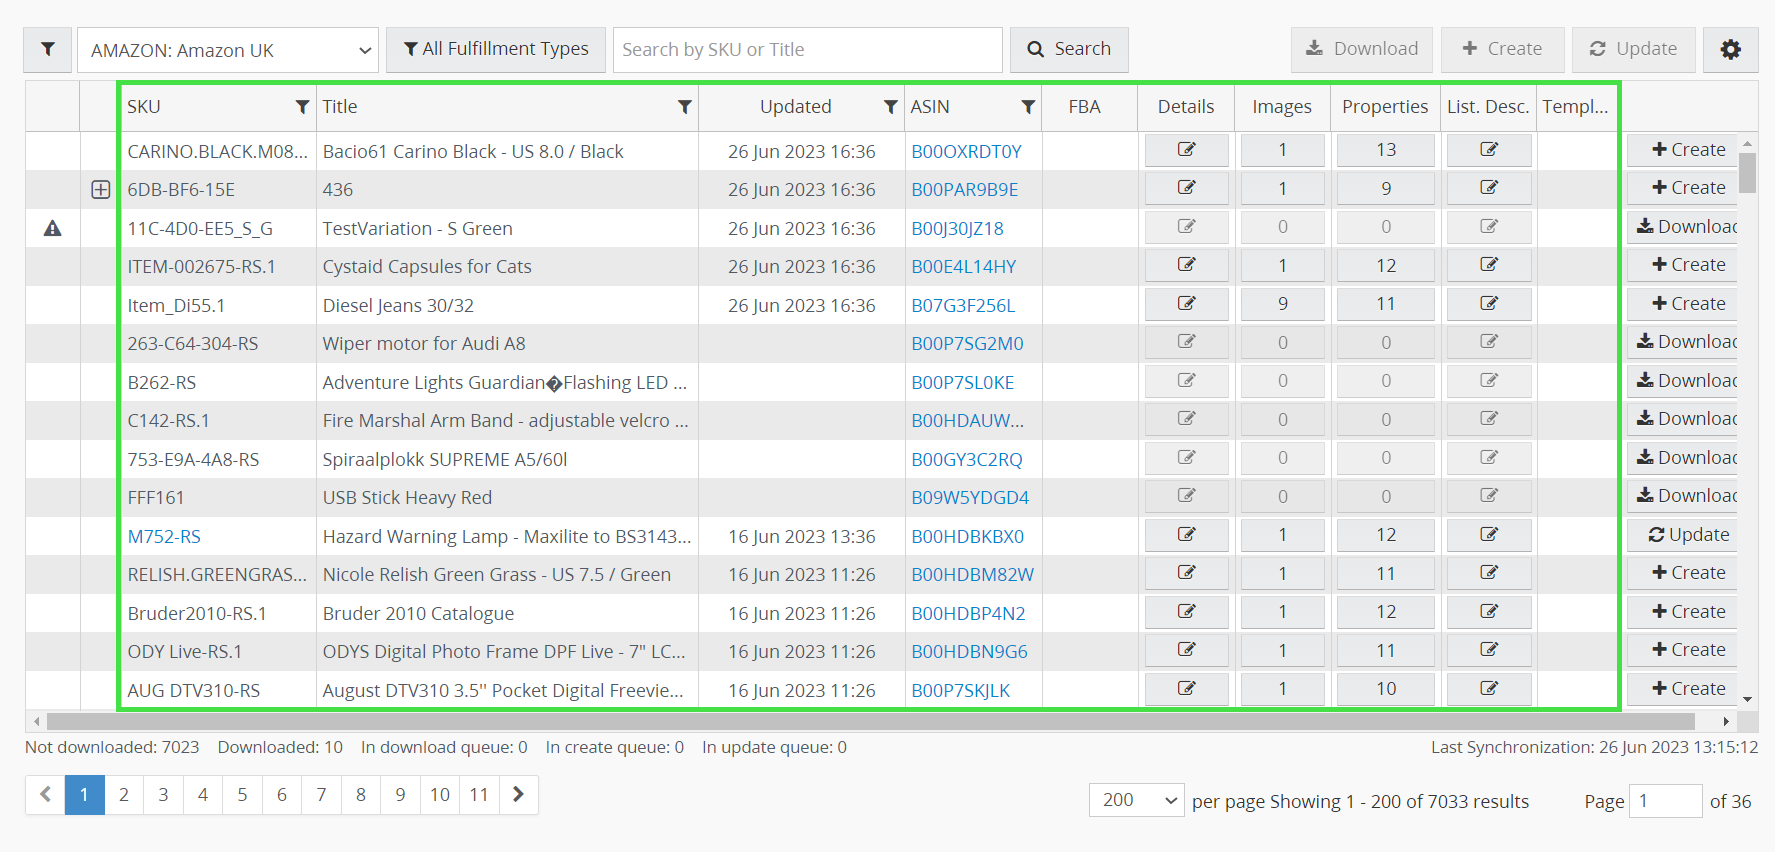
Task: Click the funnel filter icon at top left
Action: click(47, 49)
